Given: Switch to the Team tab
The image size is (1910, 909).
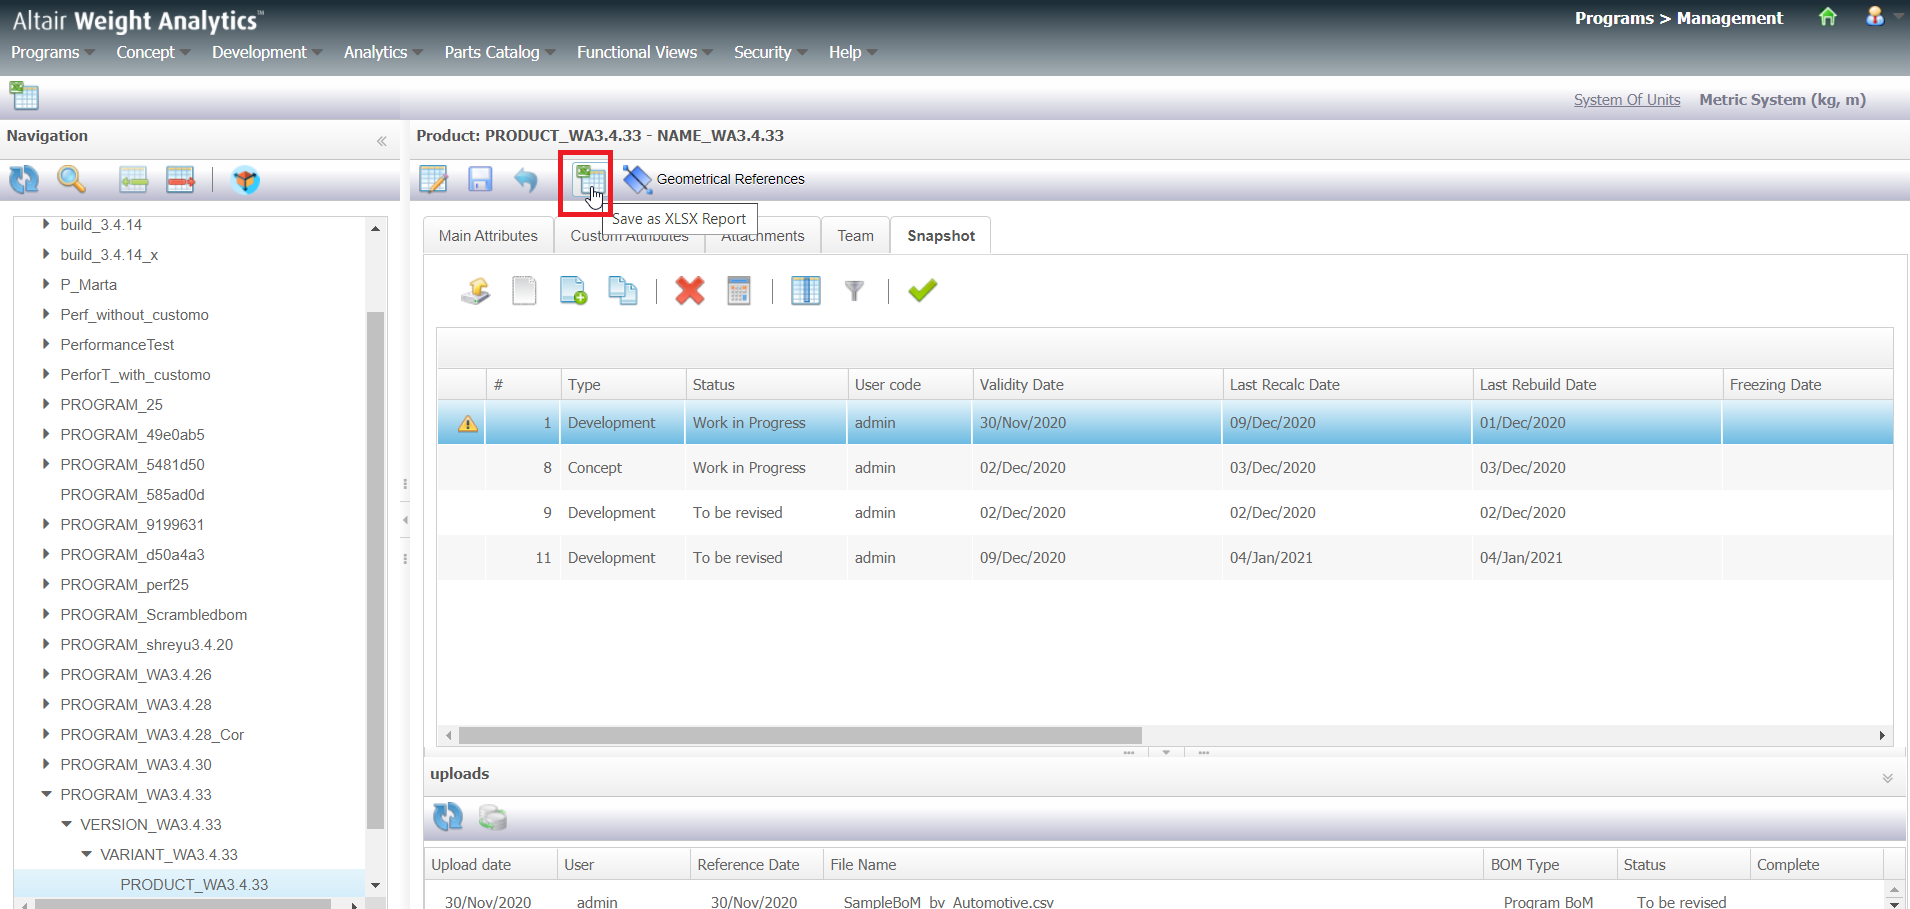Looking at the screenshot, I should tap(855, 236).
